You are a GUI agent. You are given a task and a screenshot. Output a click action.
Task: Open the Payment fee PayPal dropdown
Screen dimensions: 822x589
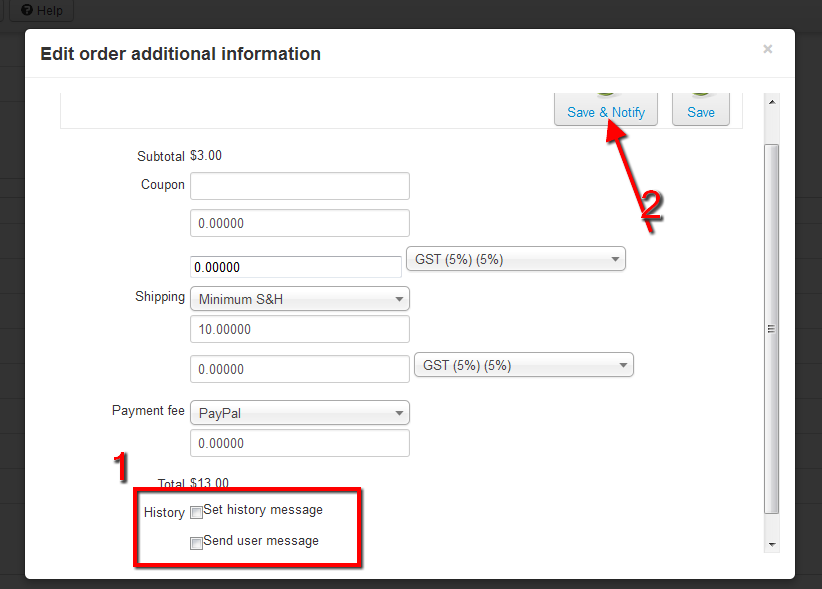[299, 413]
